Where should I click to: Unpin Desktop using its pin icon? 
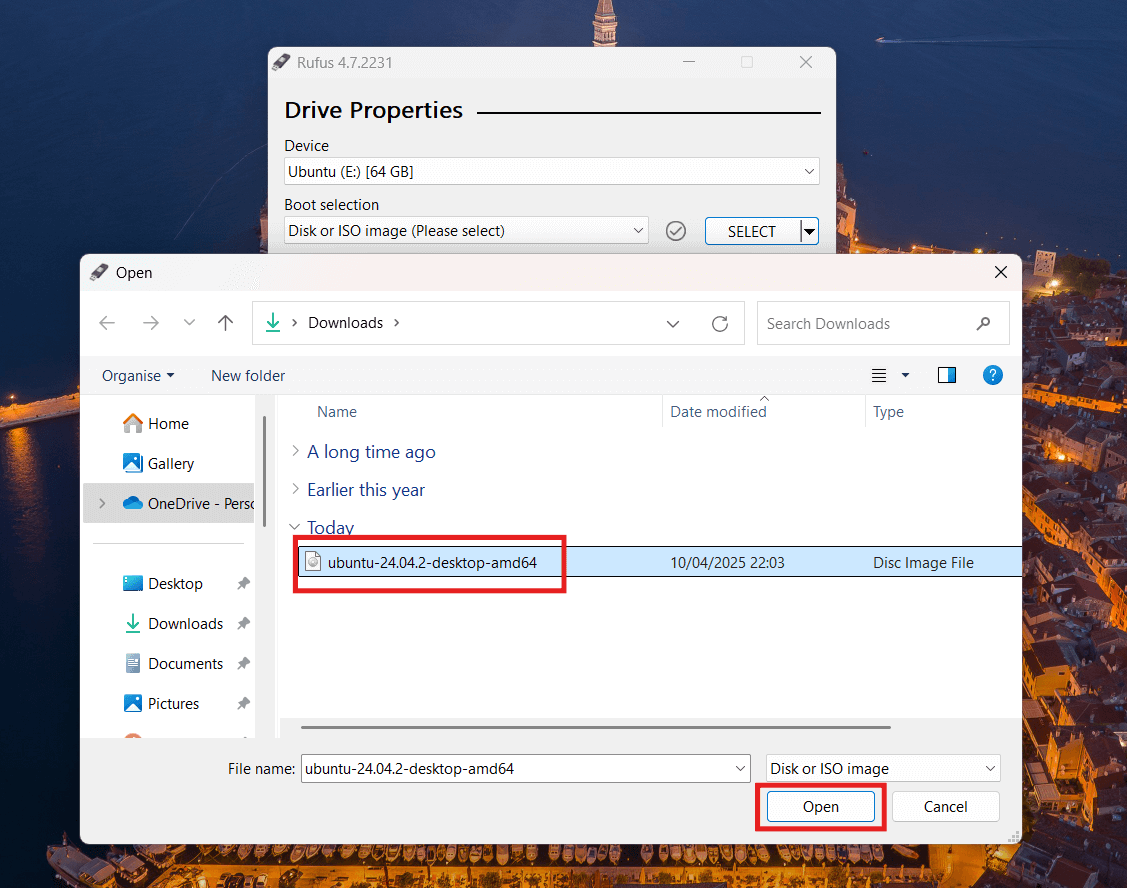[244, 583]
